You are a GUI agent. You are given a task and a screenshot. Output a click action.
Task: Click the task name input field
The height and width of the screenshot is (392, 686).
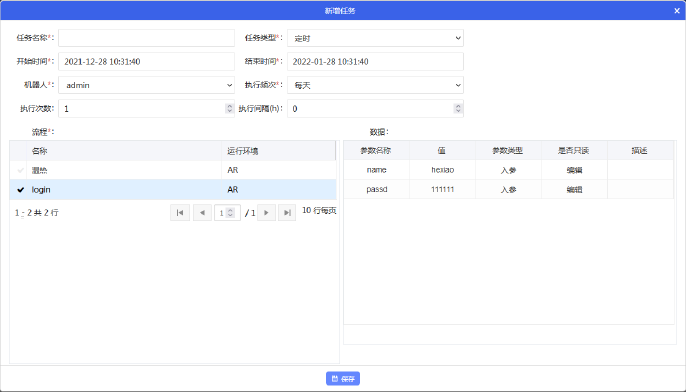147,38
